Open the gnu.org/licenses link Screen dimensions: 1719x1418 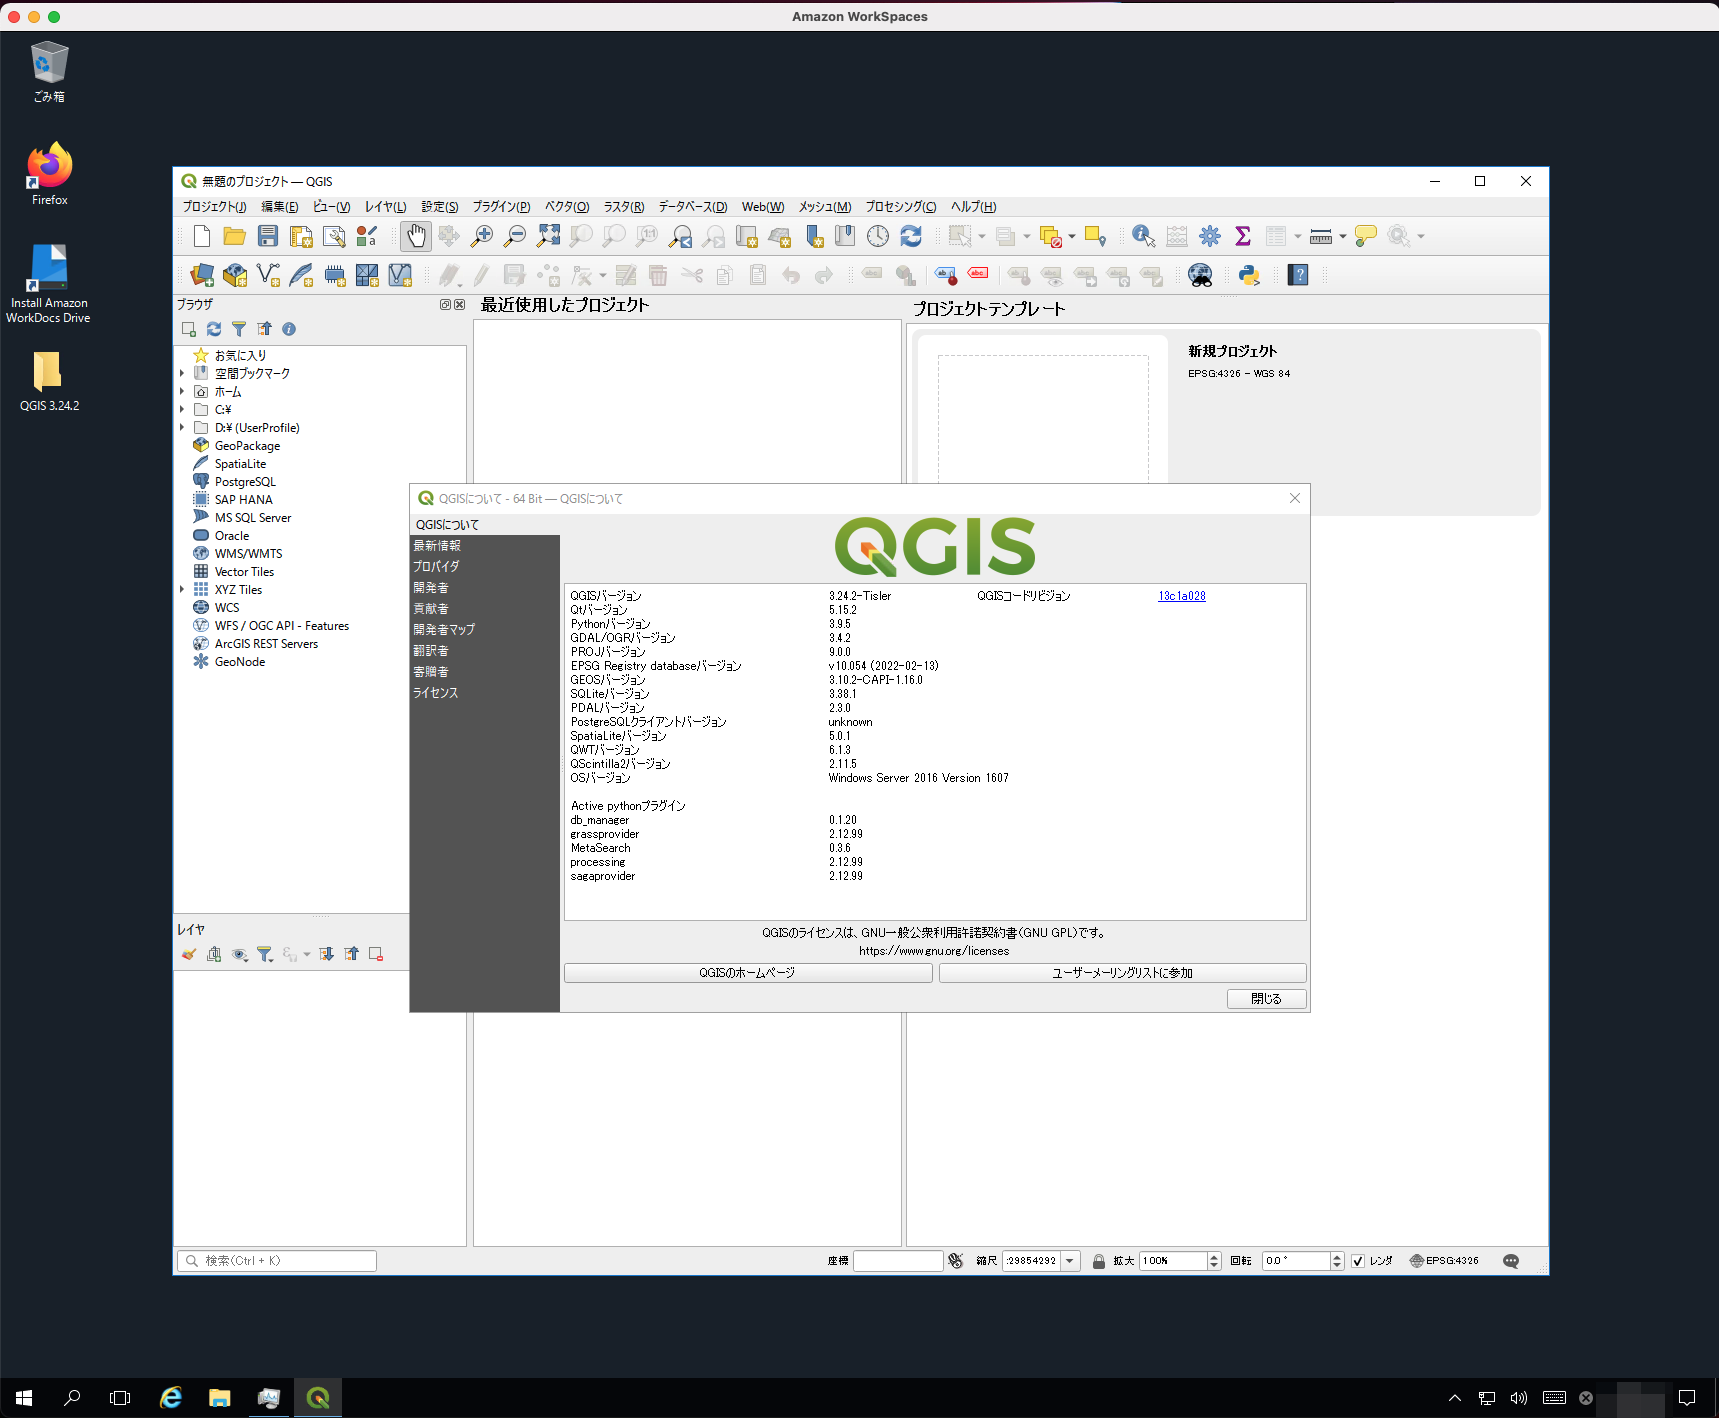[x=934, y=951]
